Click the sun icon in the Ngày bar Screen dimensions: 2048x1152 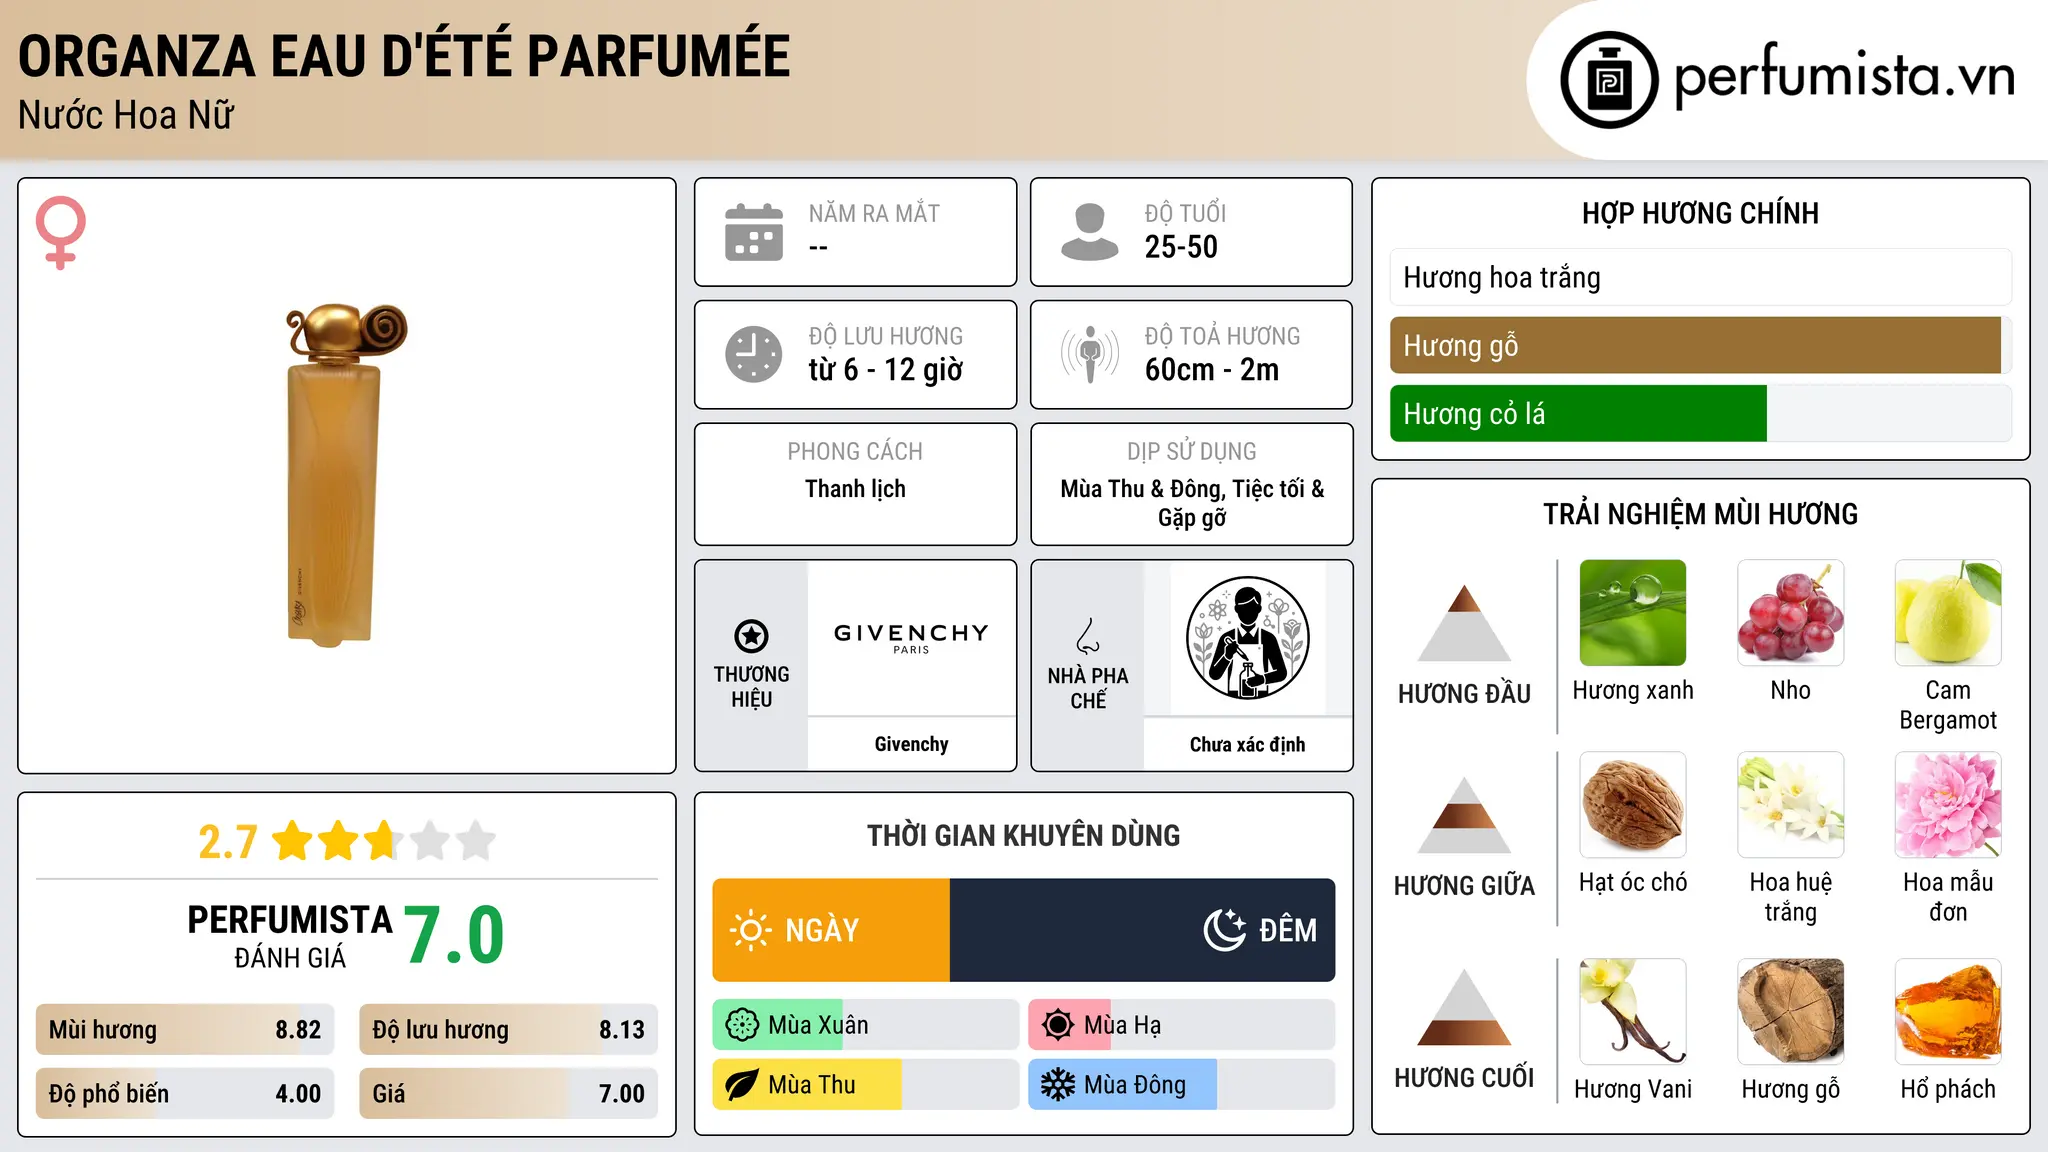point(750,930)
